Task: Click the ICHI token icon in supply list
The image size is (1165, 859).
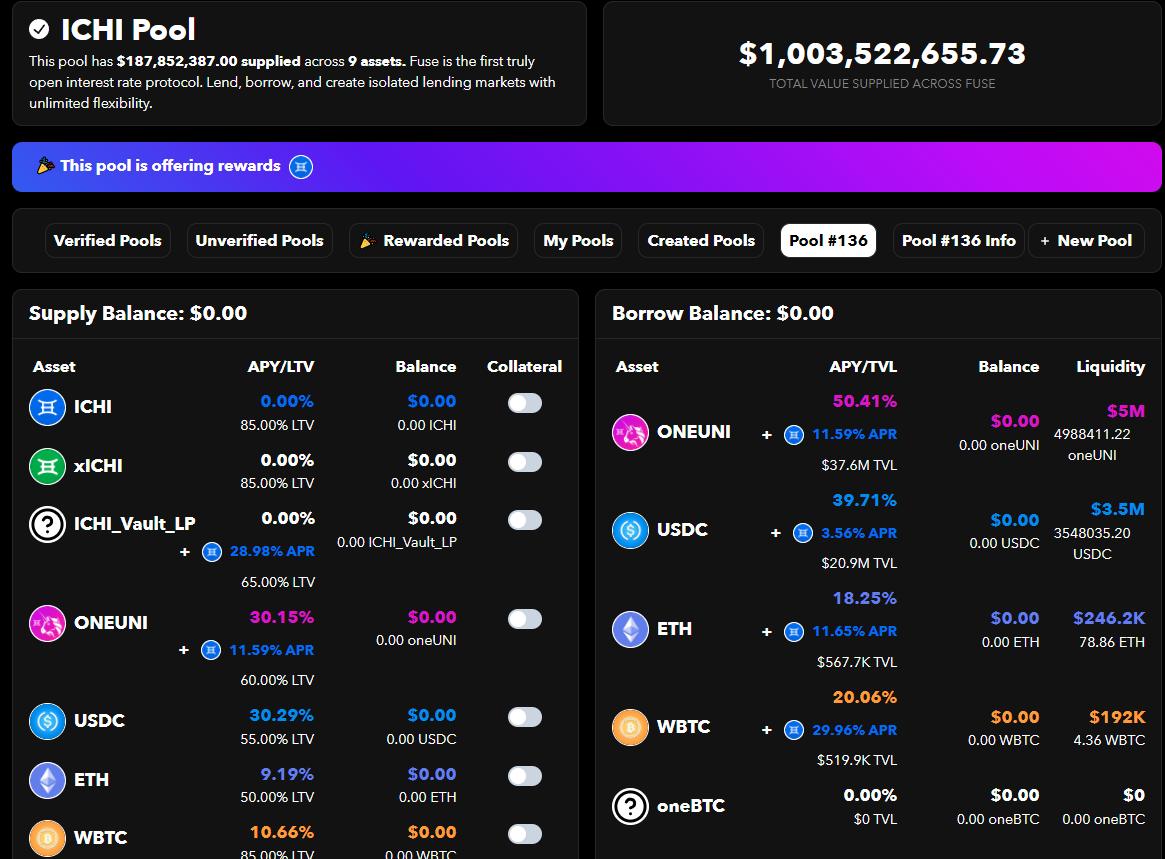Action: (x=47, y=407)
